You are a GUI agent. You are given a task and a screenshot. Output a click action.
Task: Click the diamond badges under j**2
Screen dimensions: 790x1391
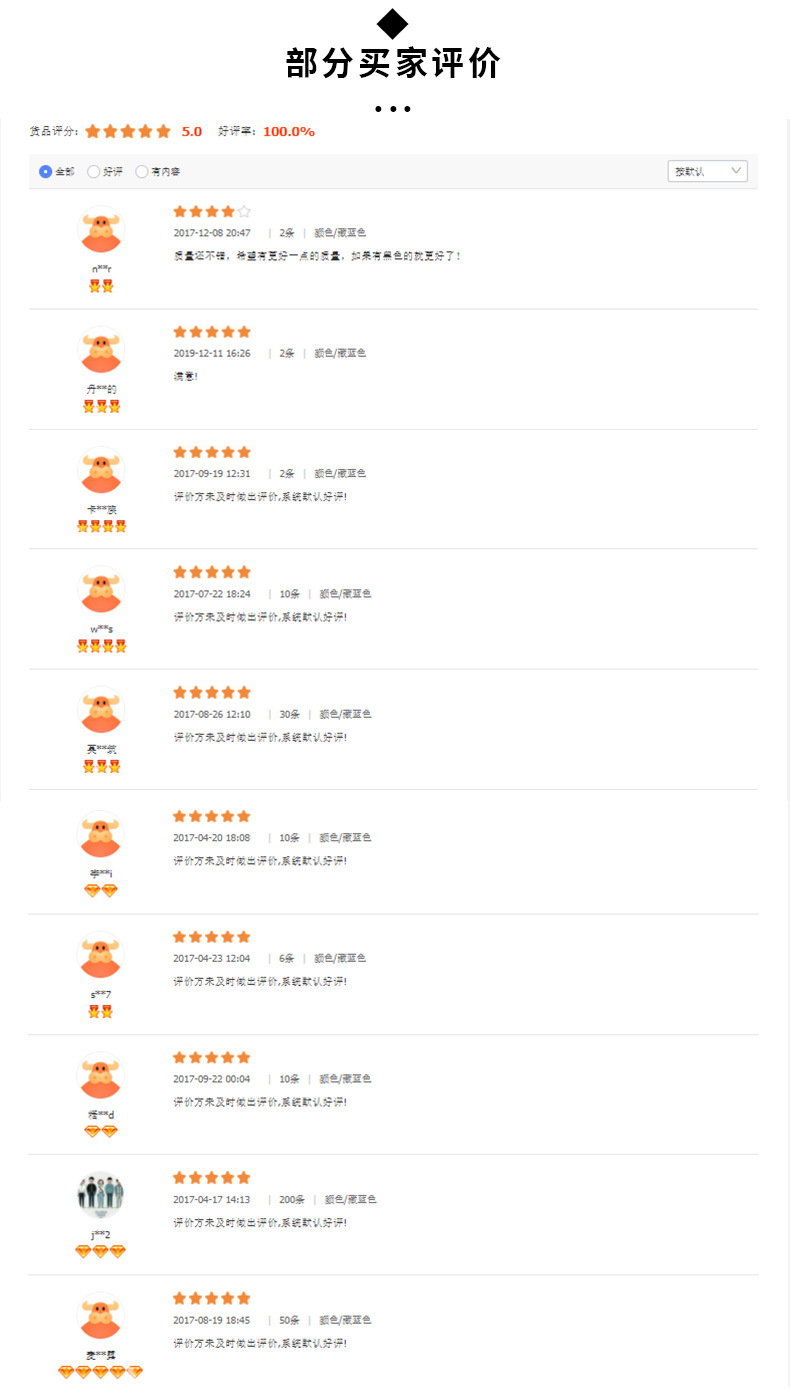100,1251
